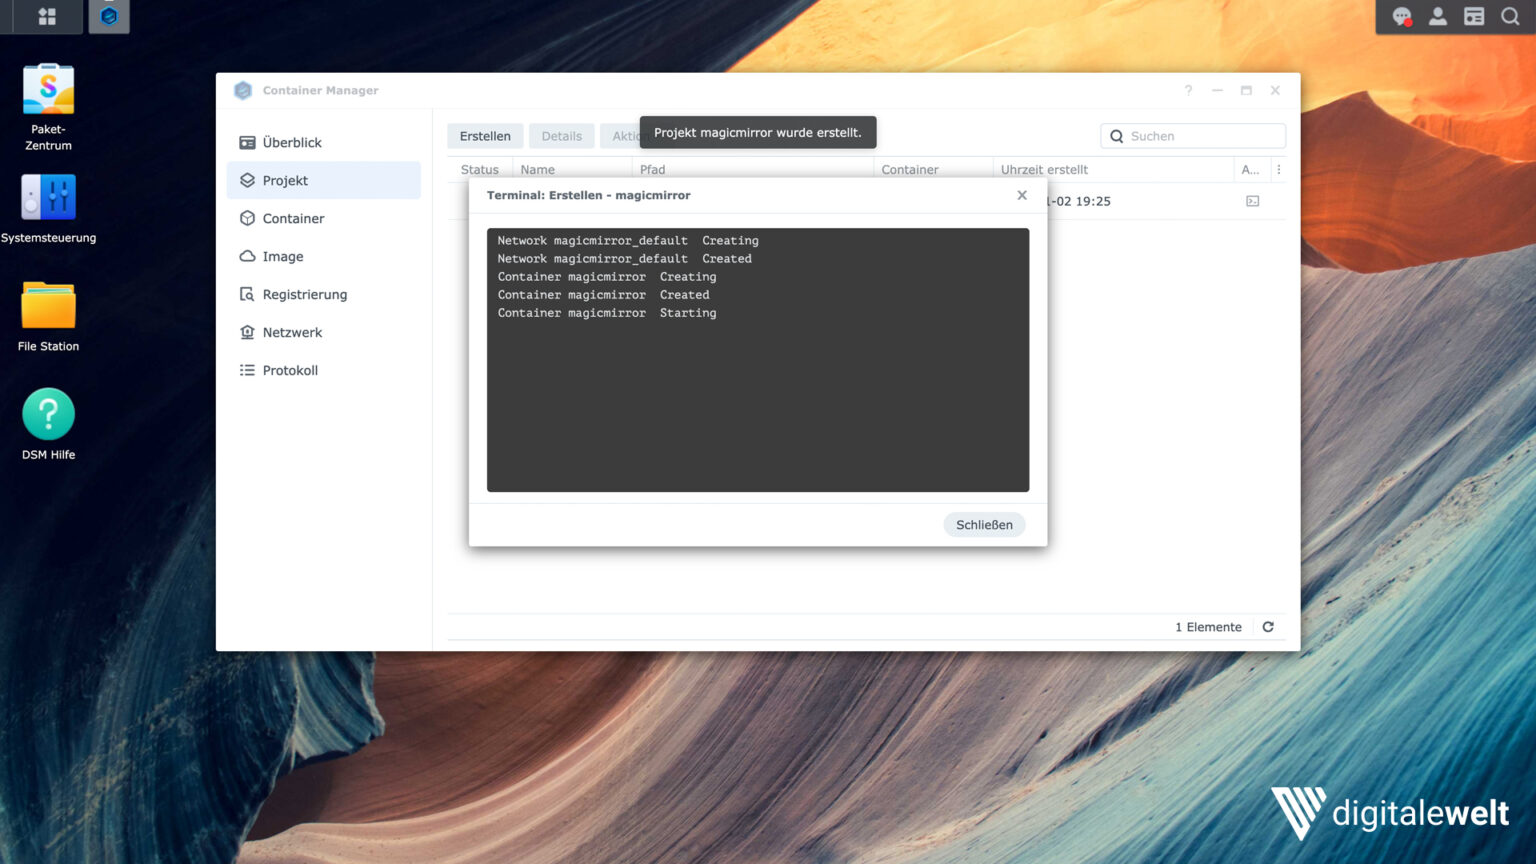Switch to the Überblick section
1536x864 pixels.
coord(292,142)
